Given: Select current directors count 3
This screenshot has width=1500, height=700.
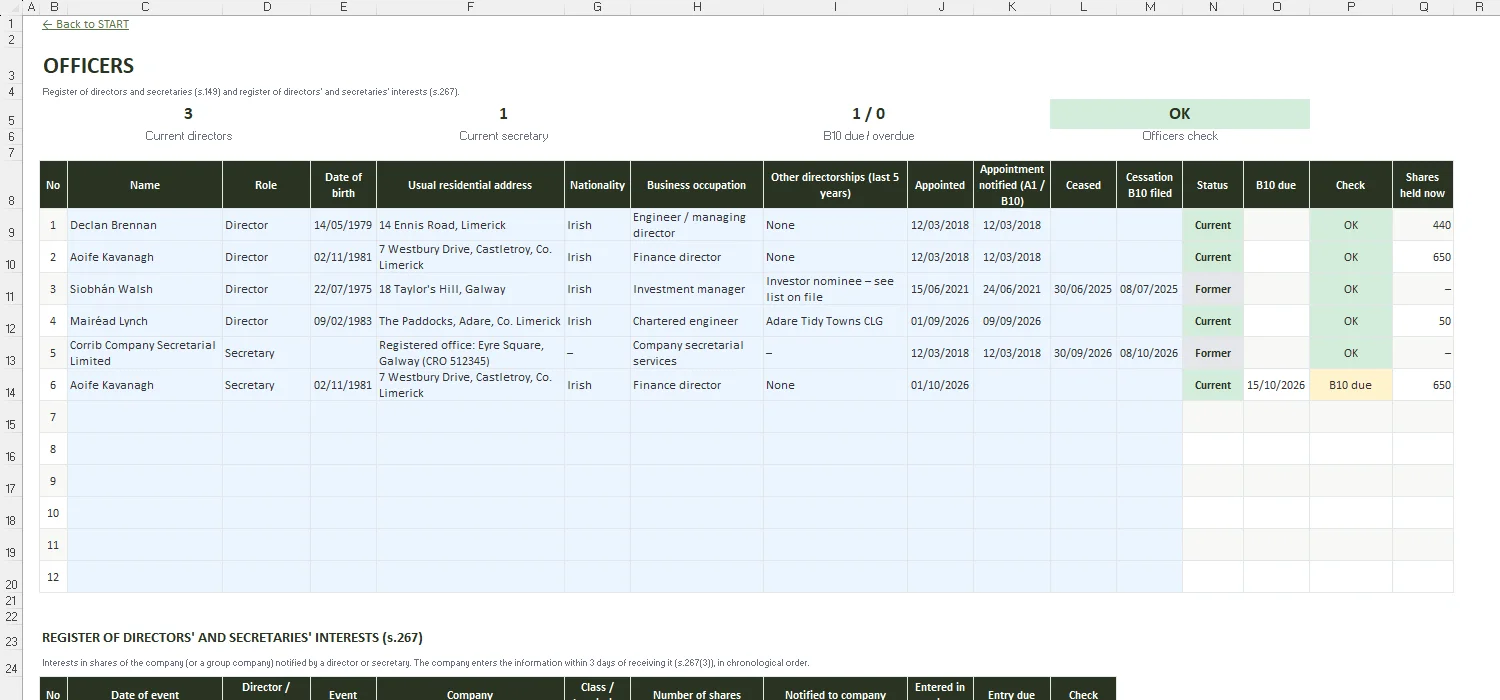Looking at the screenshot, I should tap(188, 114).
